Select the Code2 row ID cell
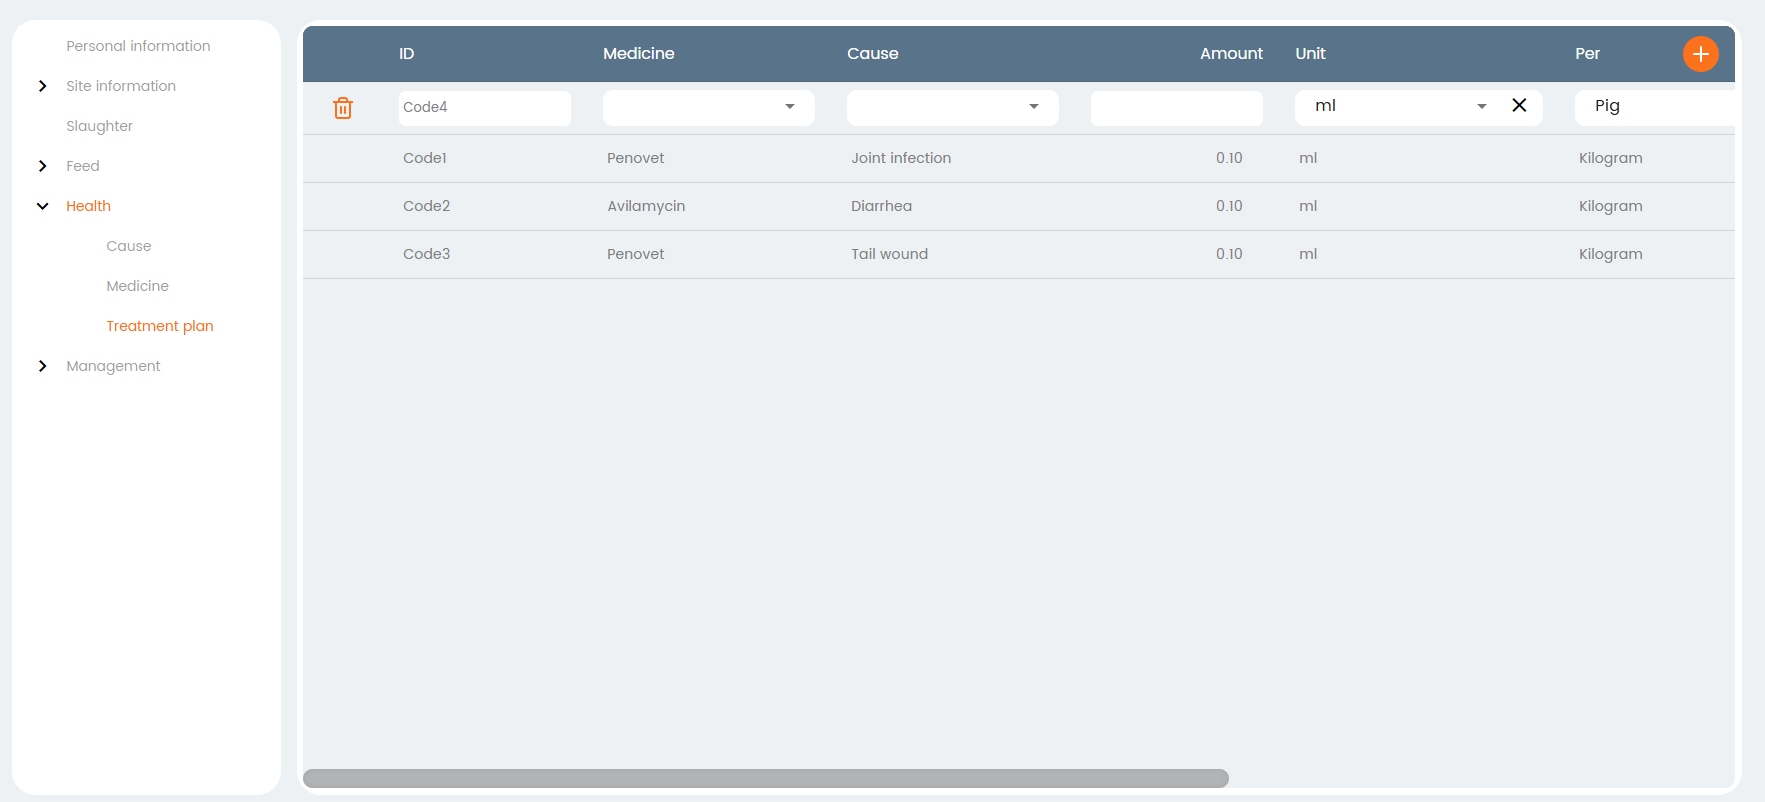 point(426,206)
